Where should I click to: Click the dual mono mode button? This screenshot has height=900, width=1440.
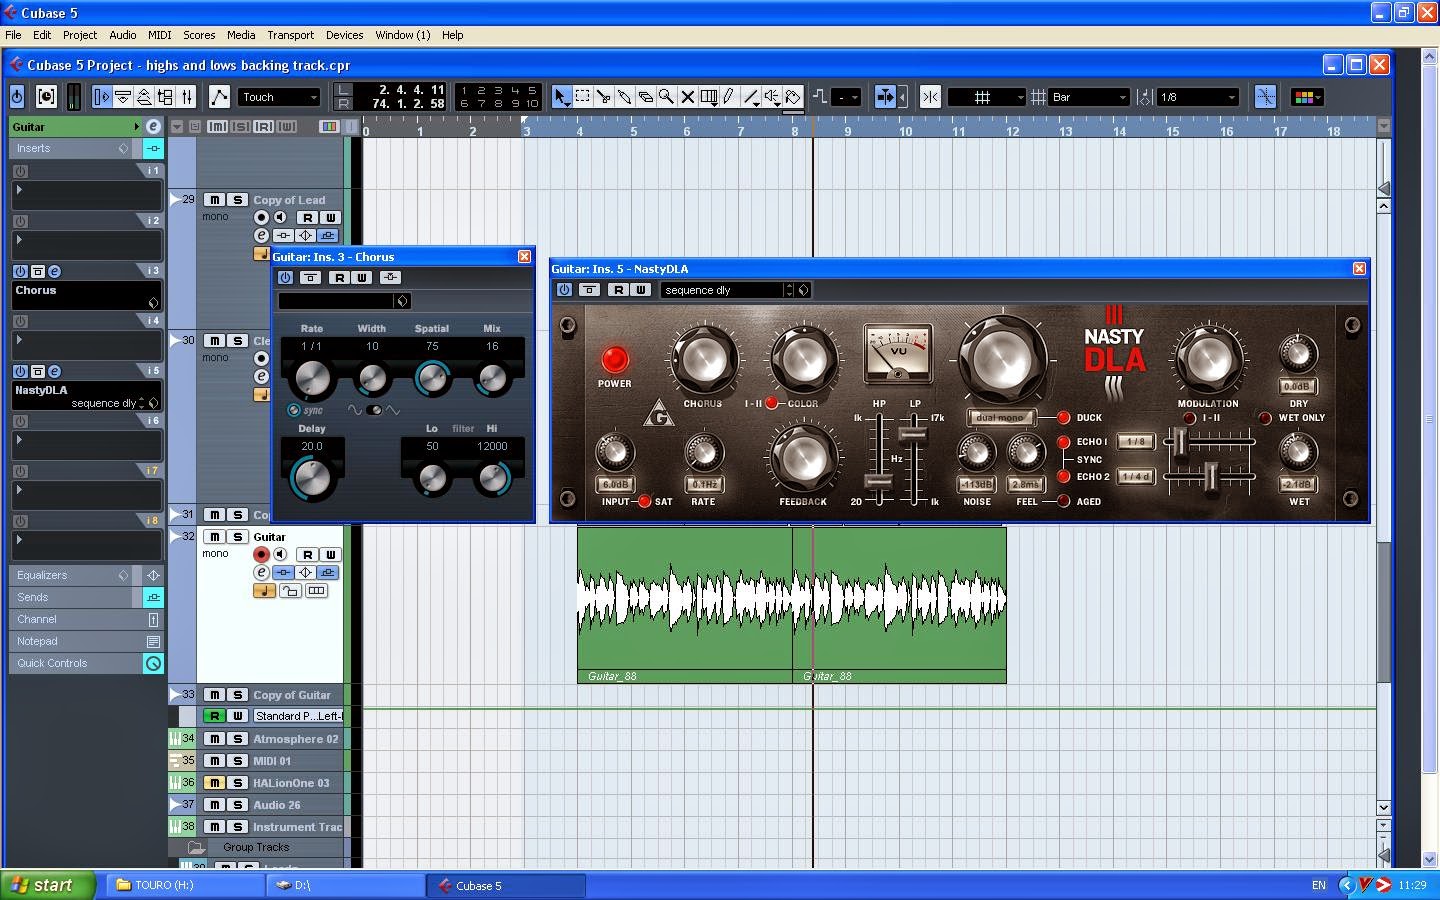click(x=1000, y=418)
